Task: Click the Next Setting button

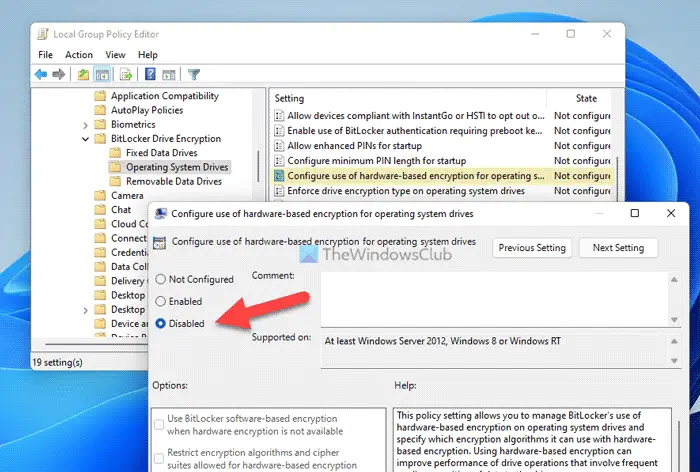Action: (618, 248)
